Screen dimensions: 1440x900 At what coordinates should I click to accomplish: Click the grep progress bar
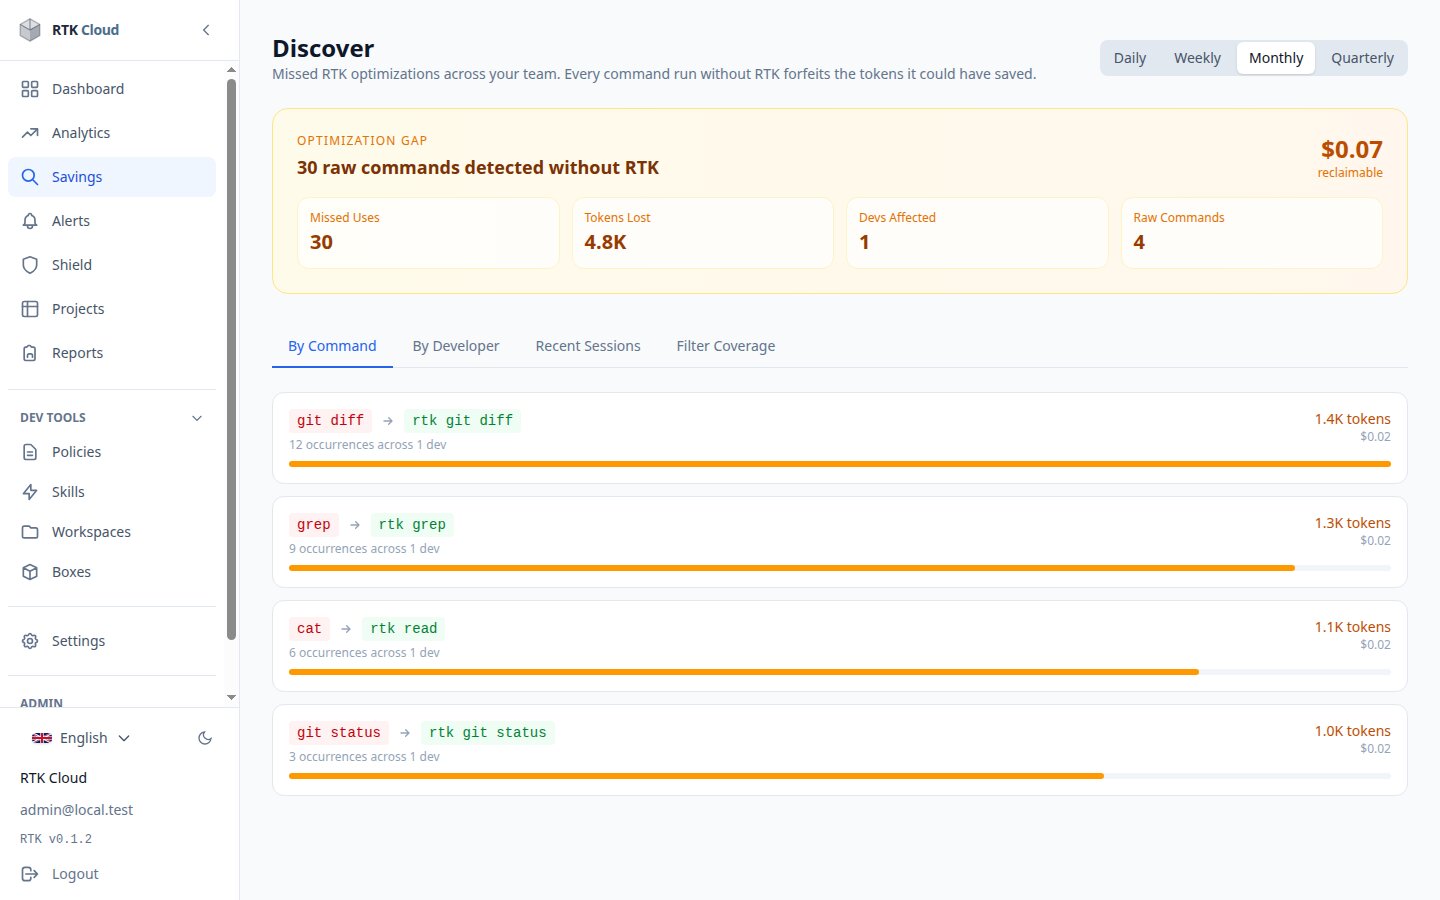840,568
